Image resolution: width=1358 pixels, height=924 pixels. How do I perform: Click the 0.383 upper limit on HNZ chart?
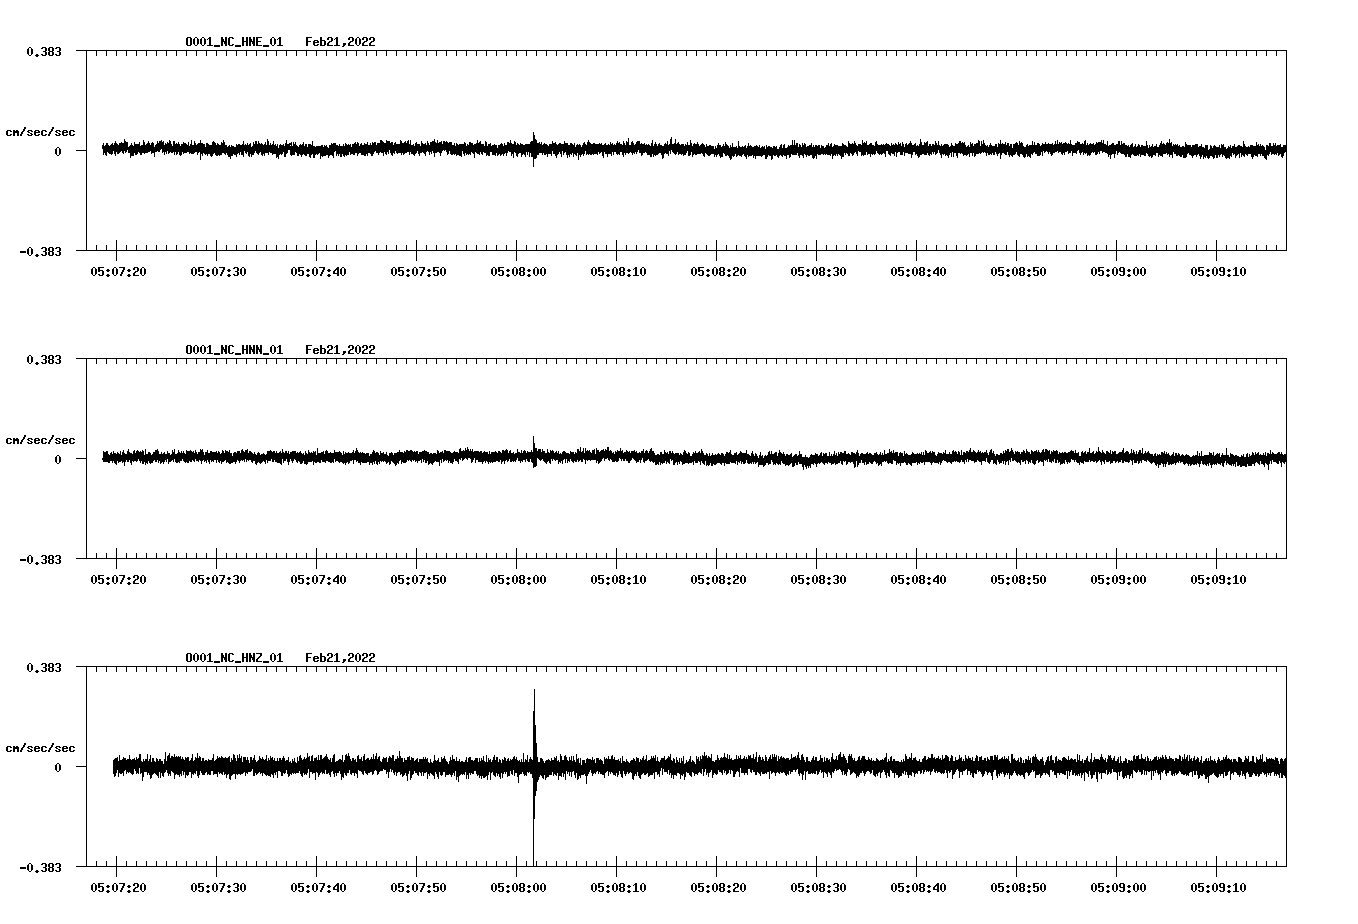pos(43,667)
